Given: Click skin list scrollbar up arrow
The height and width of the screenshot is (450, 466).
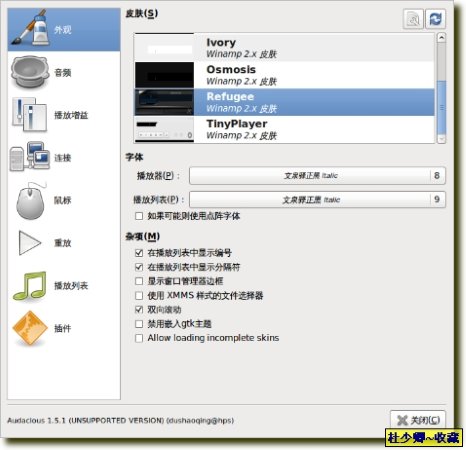Looking at the screenshot, I should pos(441,37).
